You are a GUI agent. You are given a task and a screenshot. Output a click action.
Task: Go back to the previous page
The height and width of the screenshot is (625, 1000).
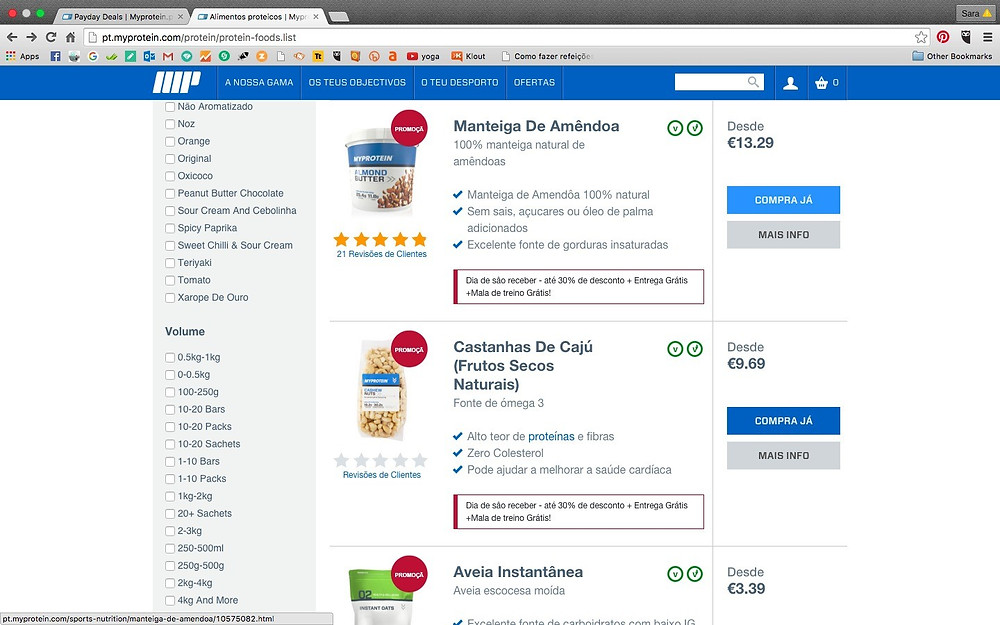[x=11, y=37]
